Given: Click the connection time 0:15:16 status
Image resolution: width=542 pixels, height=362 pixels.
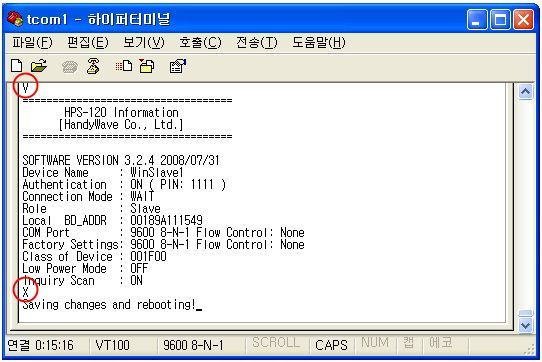Looking at the screenshot, I should pyautogui.click(x=40, y=345).
